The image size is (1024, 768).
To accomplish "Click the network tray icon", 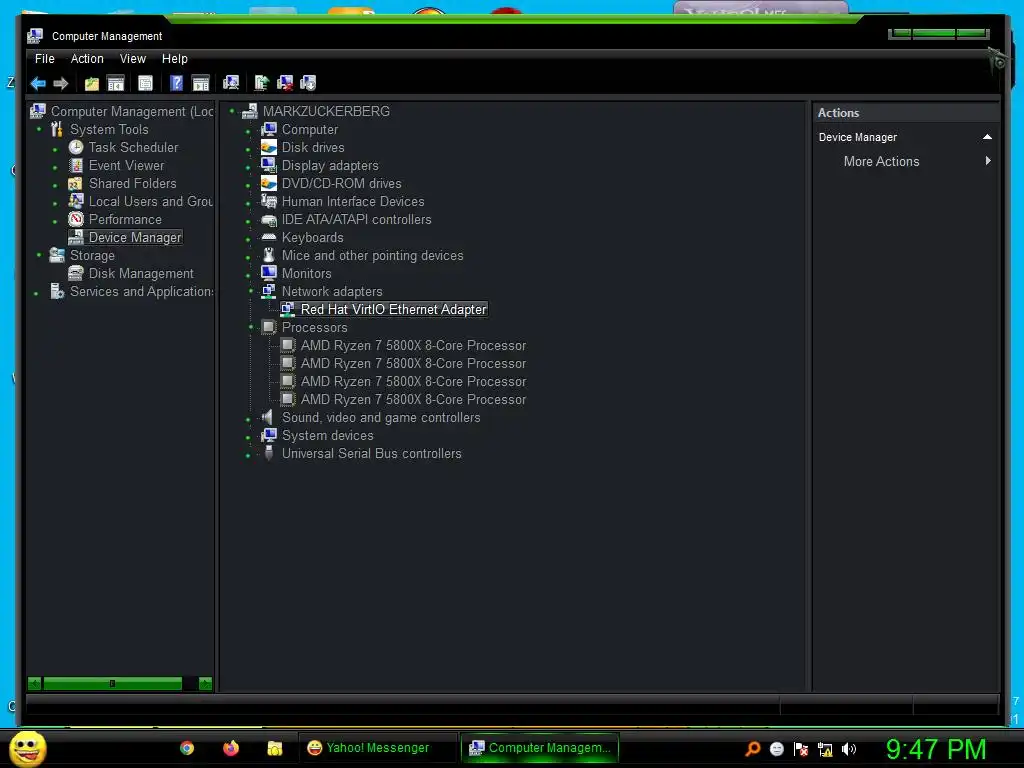I will pos(825,749).
